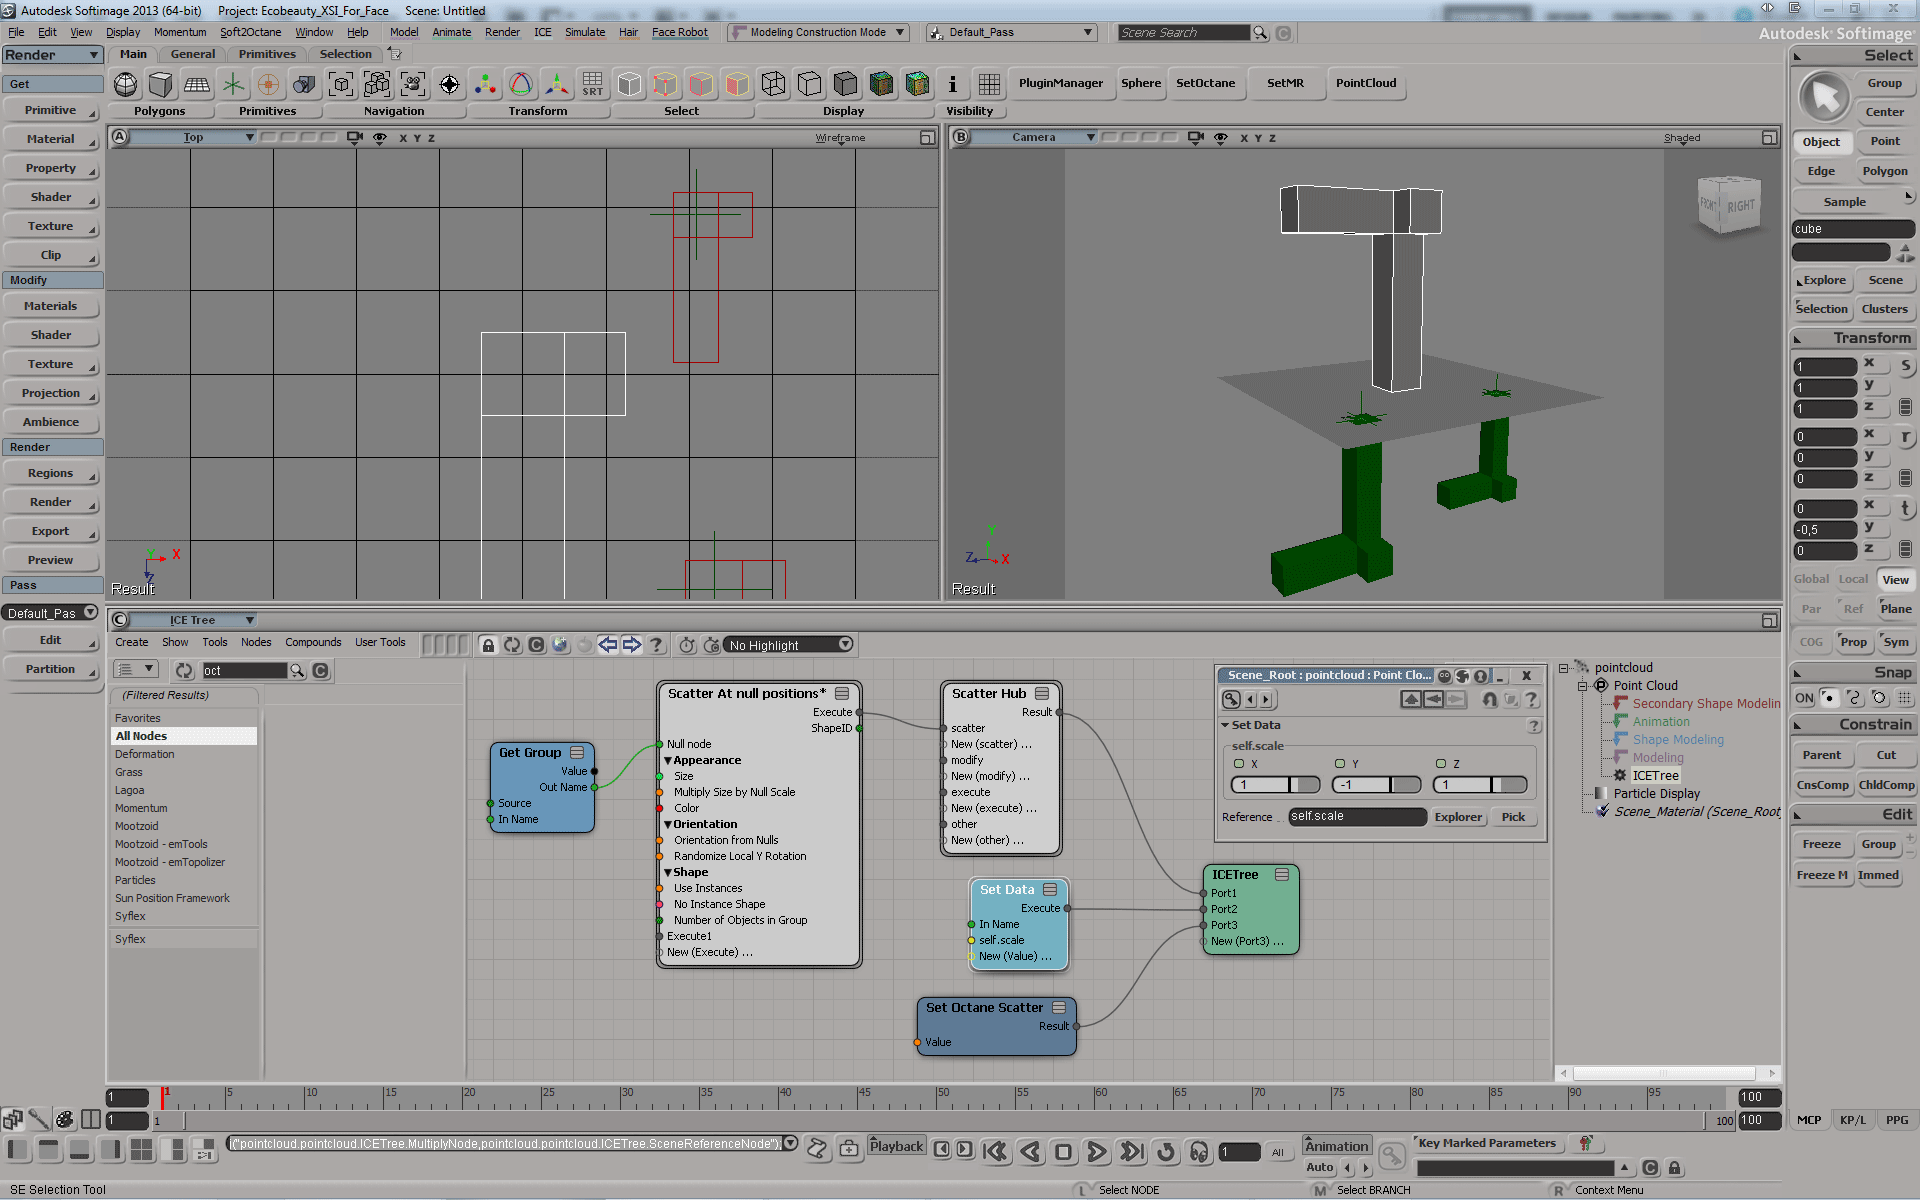The image size is (1920, 1200).
Task: Click the info icon in Visibility group
Action: (x=952, y=84)
